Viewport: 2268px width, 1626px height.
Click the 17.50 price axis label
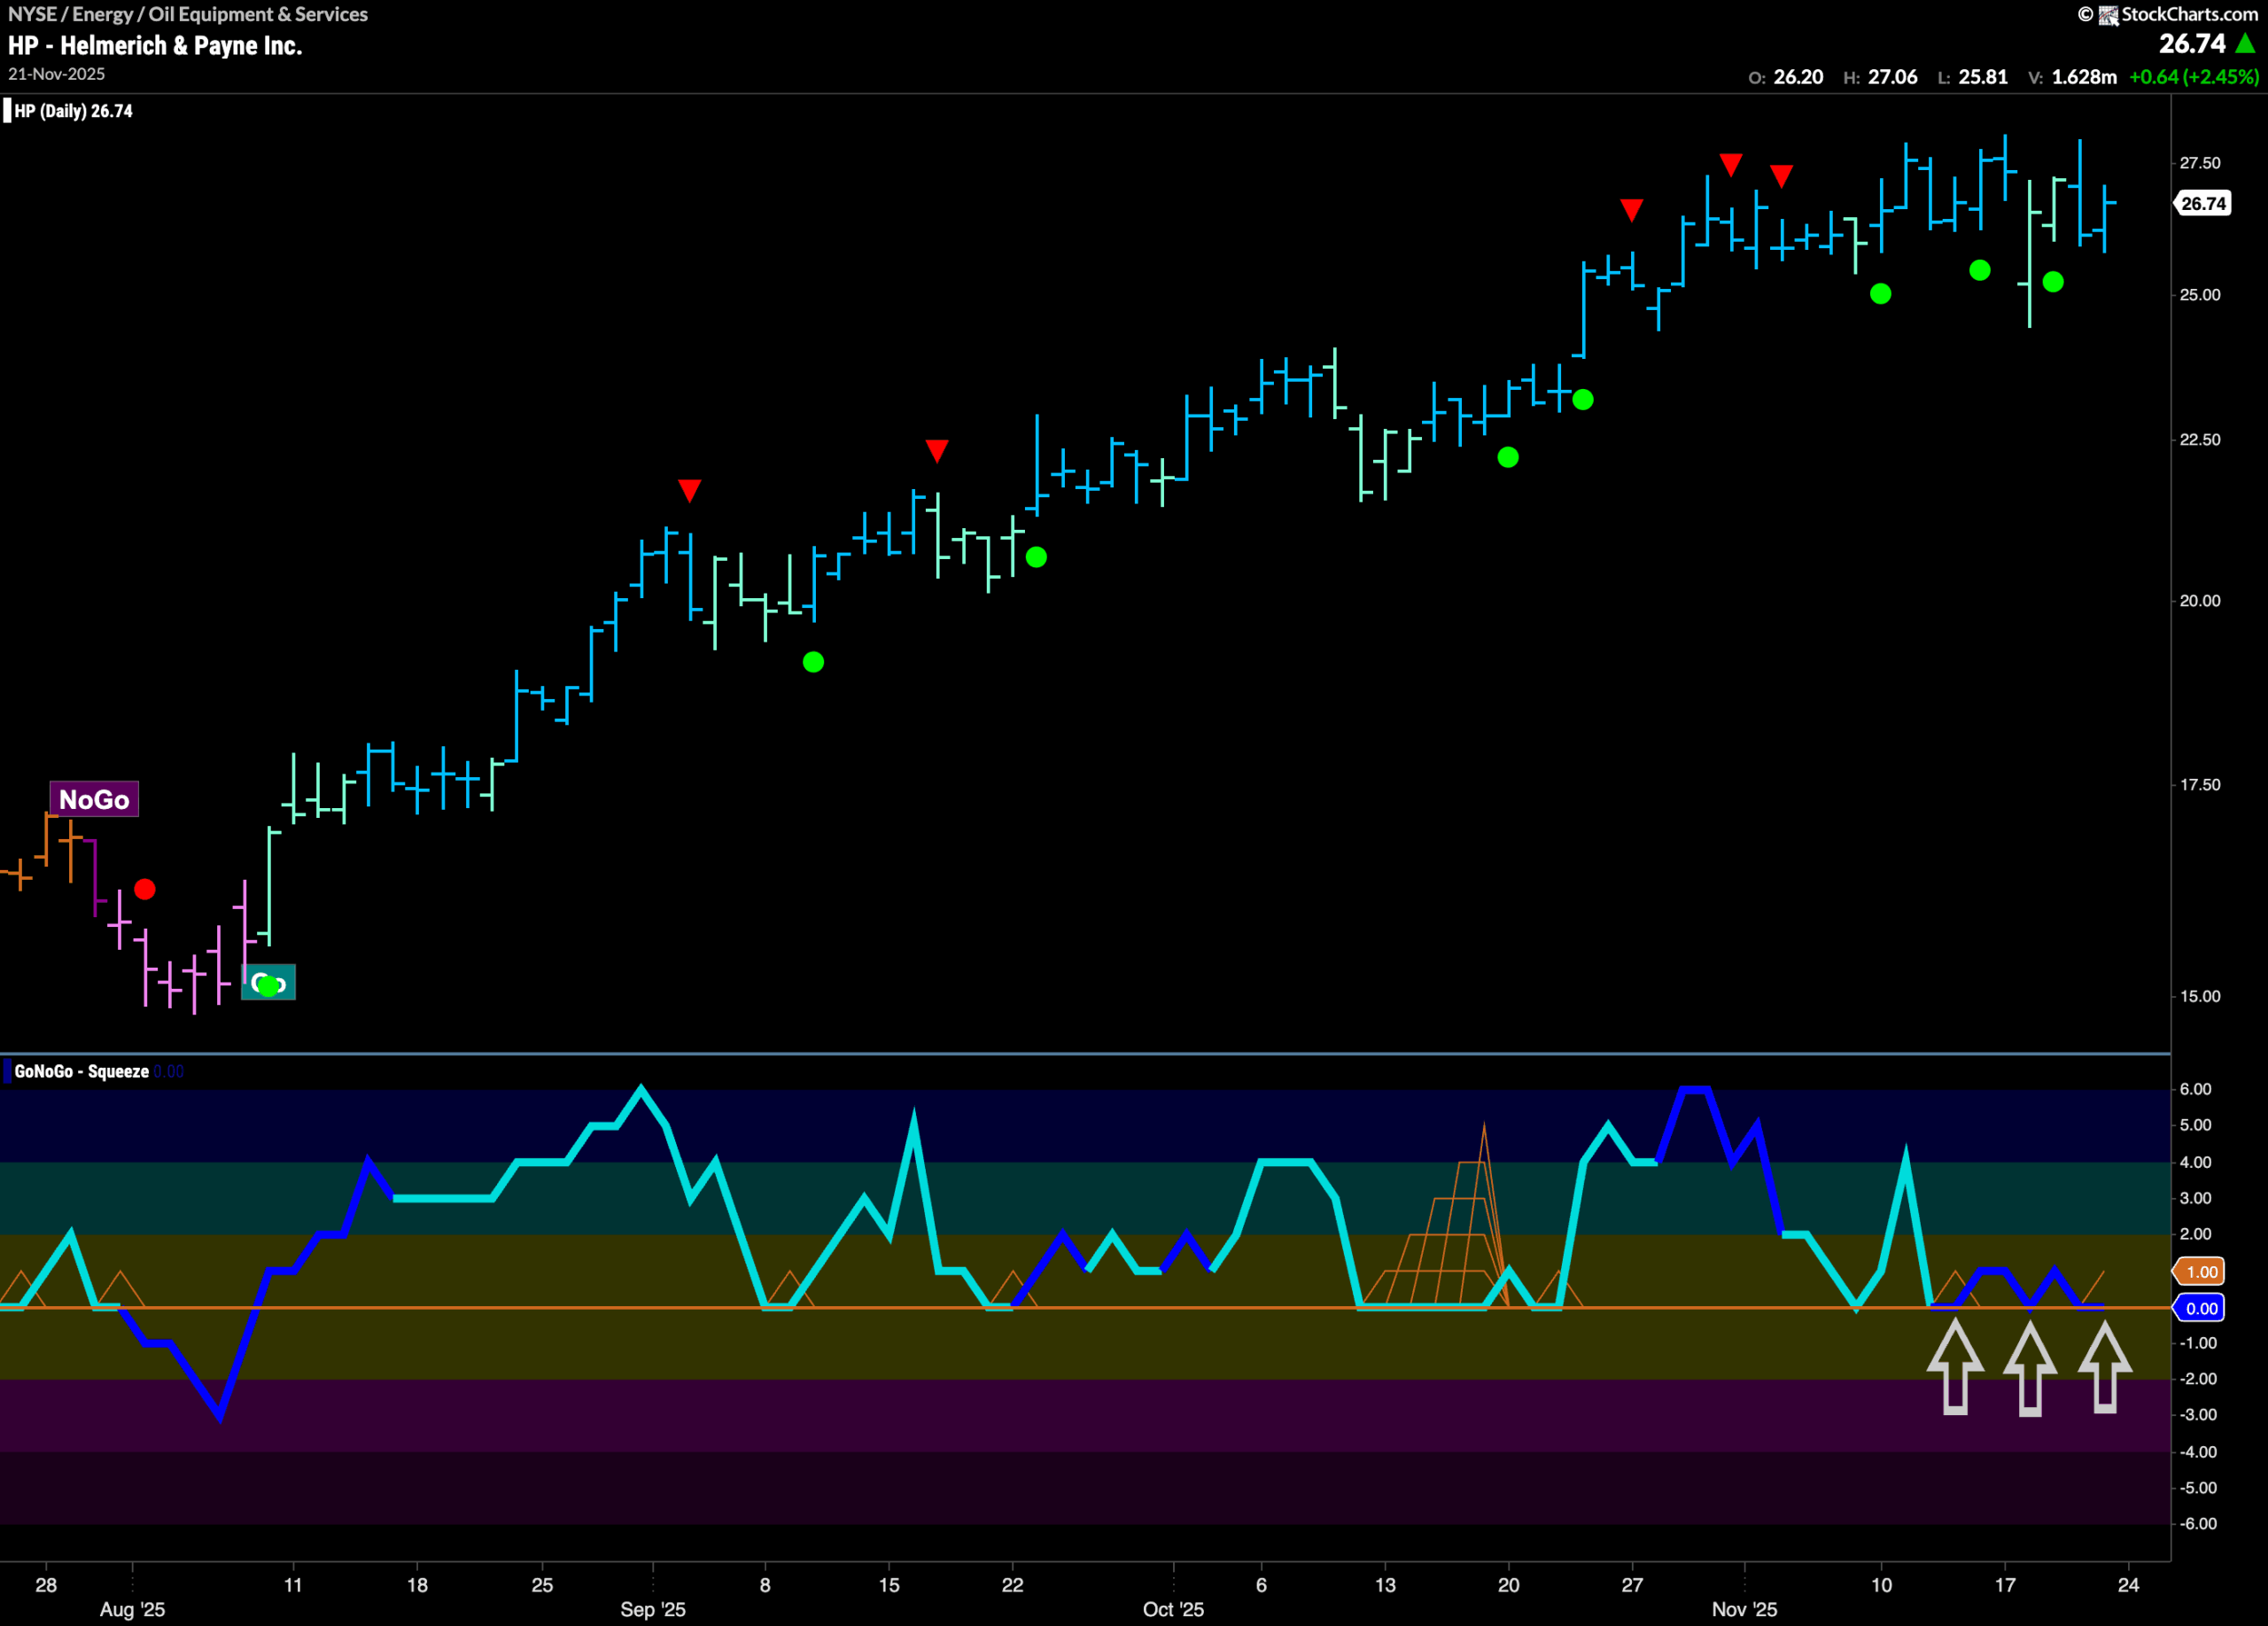[x=2200, y=784]
